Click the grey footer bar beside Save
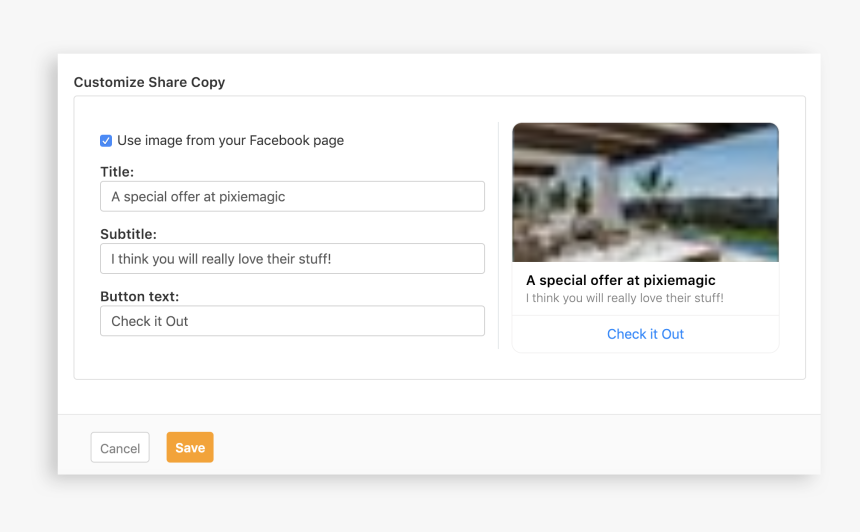Screen dimensions: 860x532 point(500,446)
